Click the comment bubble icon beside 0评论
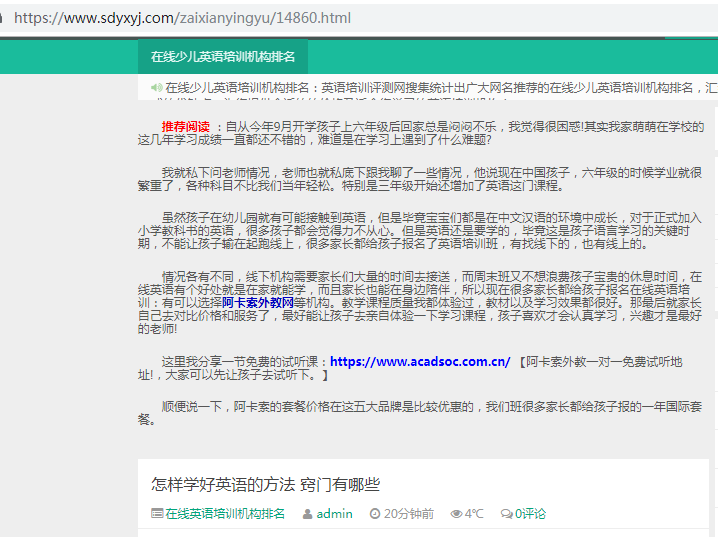The height and width of the screenshot is (537, 718). 507,514
